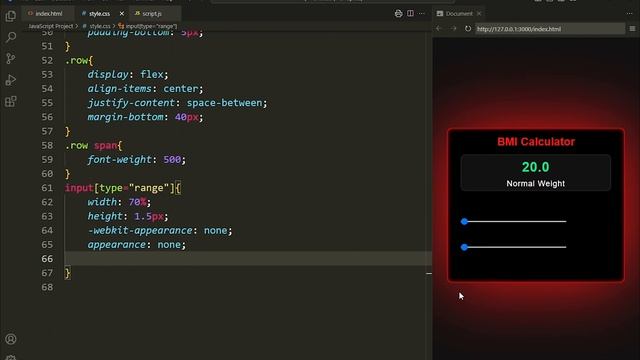Open the Explorer view in activity bar
The width and height of the screenshot is (640, 360).
pyautogui.click(x=11, y=16)
